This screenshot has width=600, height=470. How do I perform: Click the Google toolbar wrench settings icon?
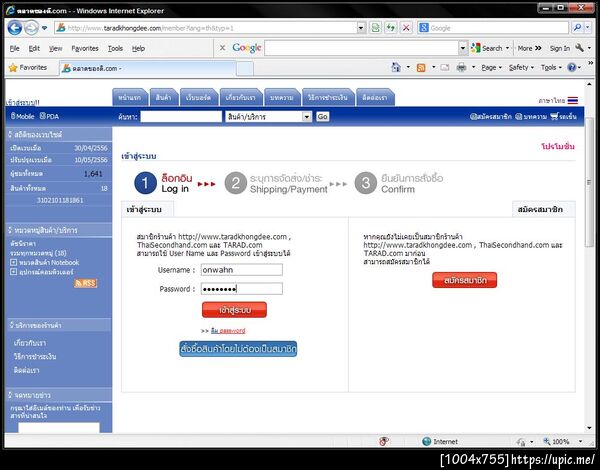pyautogui.click(x=579, y=48)
